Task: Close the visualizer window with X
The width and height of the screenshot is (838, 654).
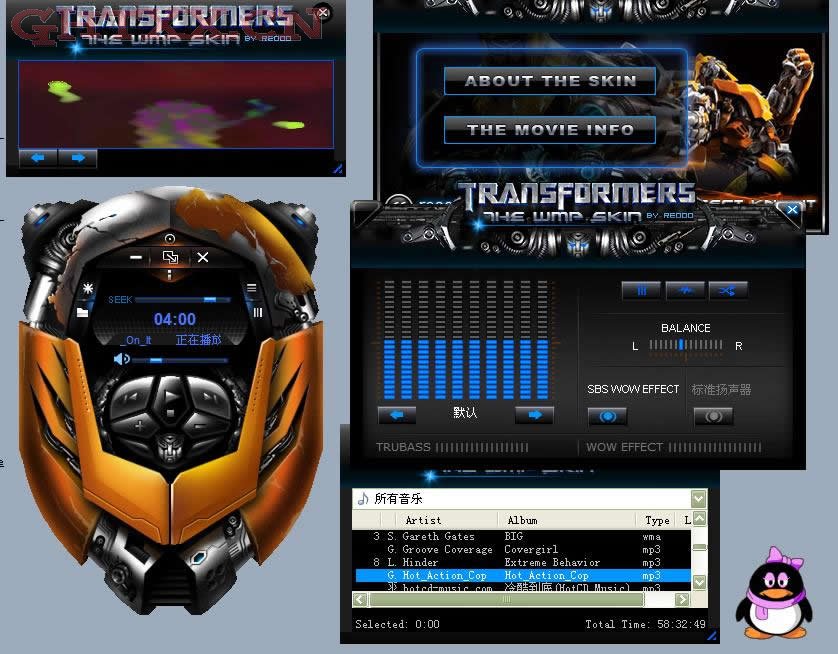Action: pyautogui.click(x=323, y=12)
